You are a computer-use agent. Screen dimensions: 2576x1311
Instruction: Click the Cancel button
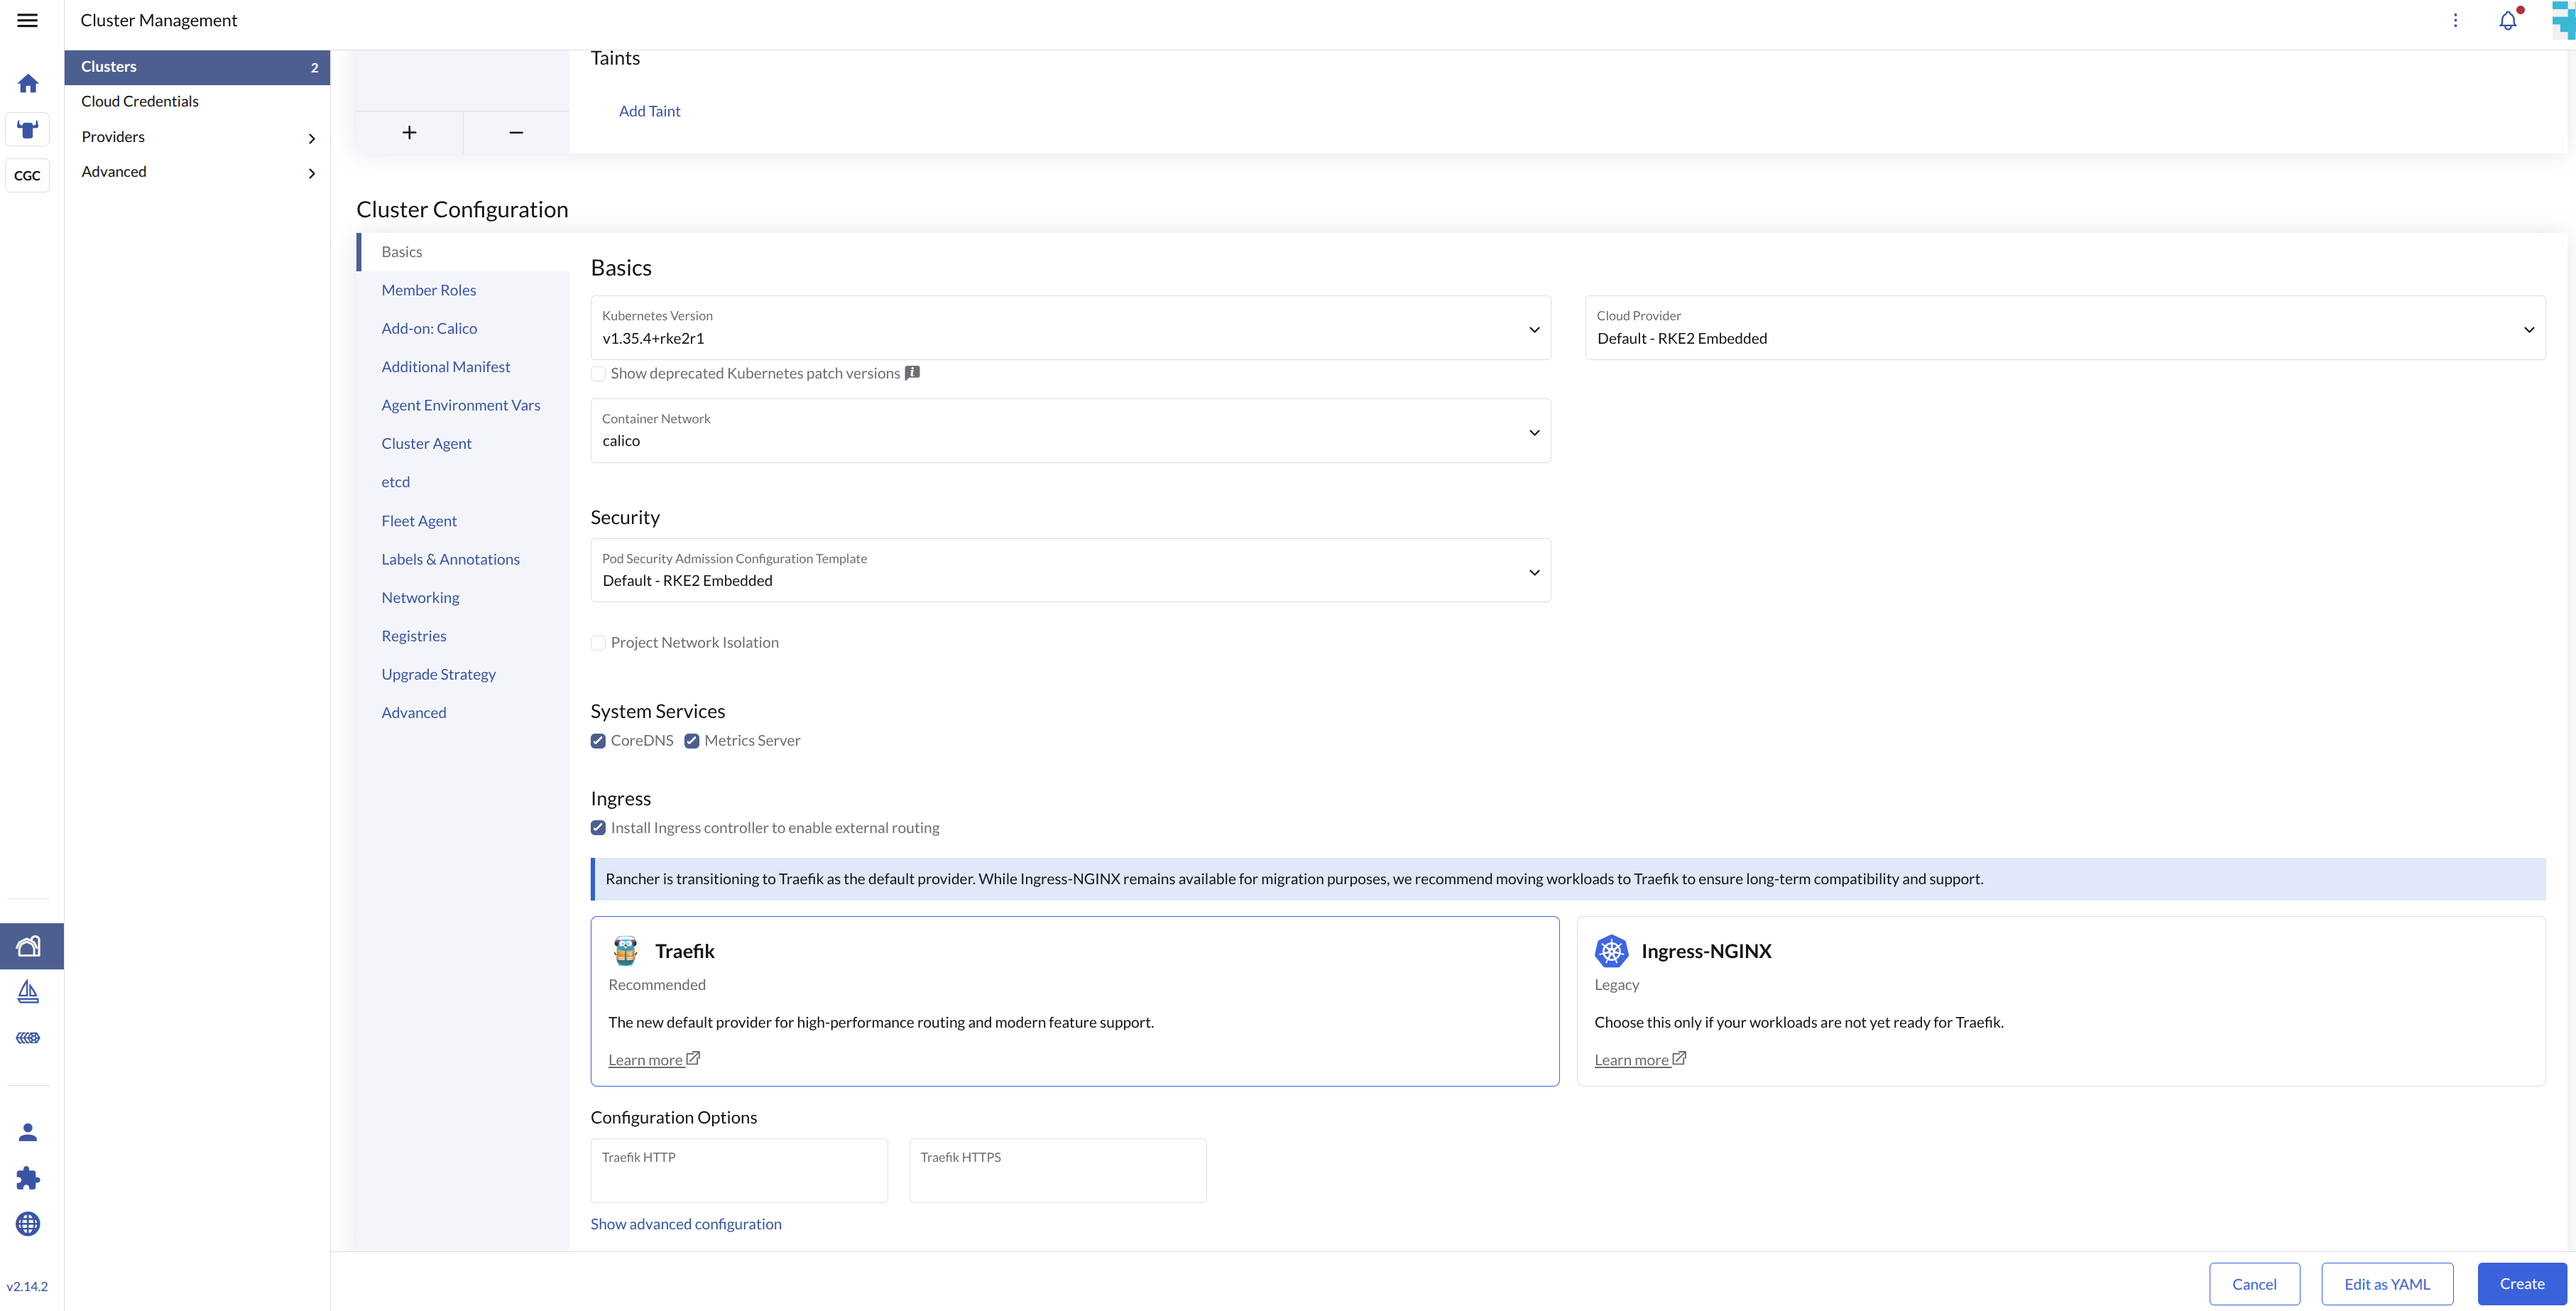(x=2254, y=1284)
